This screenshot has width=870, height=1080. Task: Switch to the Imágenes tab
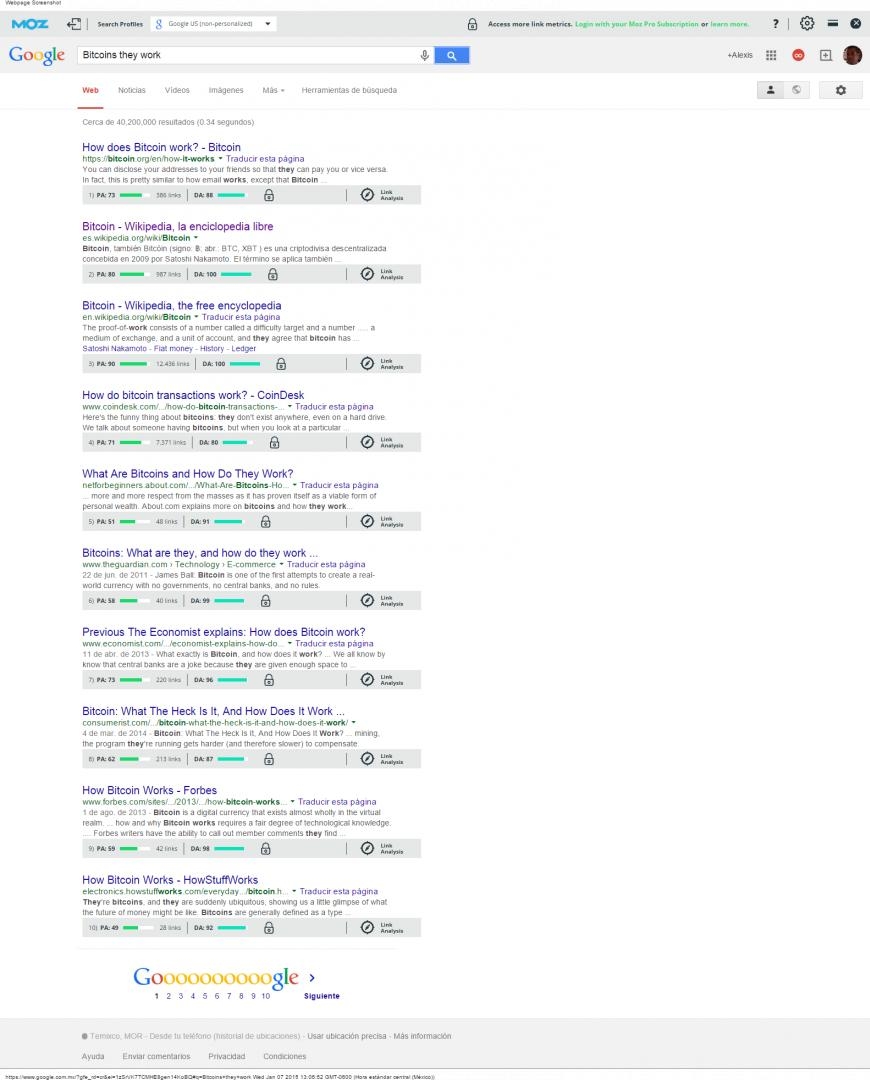click(226, 90)
